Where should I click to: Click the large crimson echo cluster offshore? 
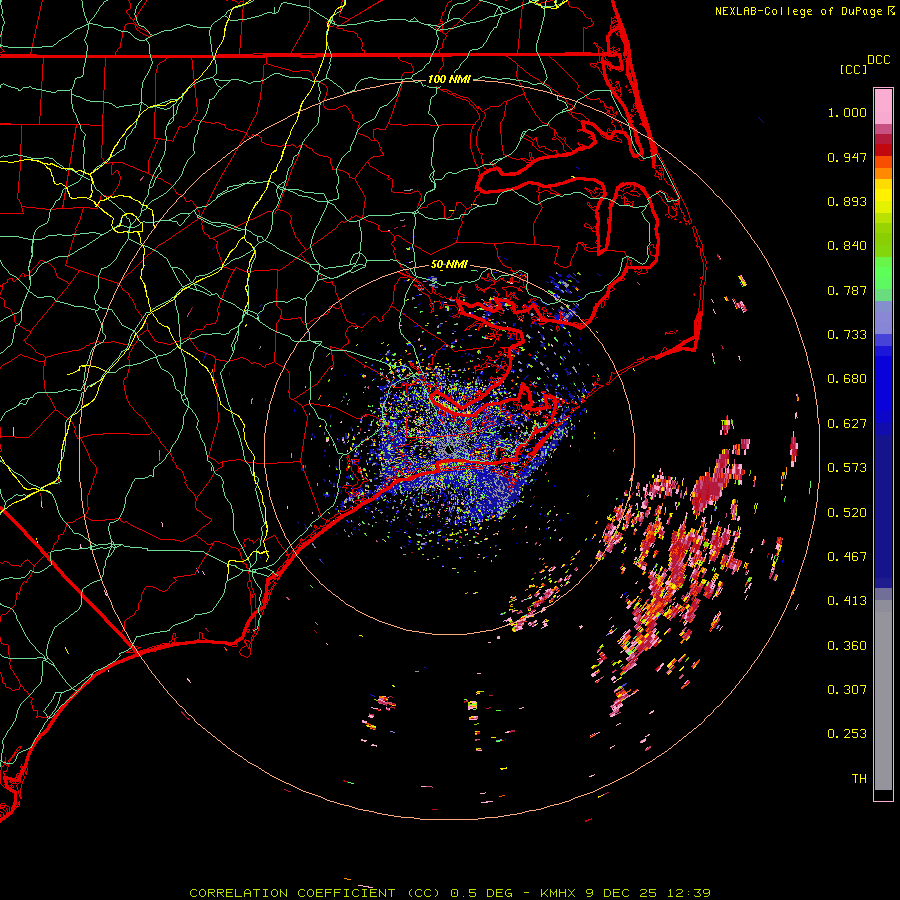[x=709, y=488]
